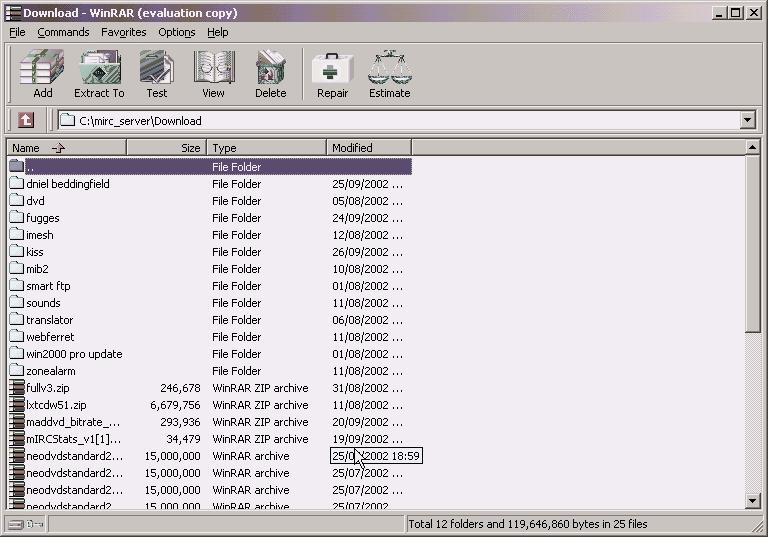Click the 6,679,756 size value
The image size is (768, 537).
point(175,405)
